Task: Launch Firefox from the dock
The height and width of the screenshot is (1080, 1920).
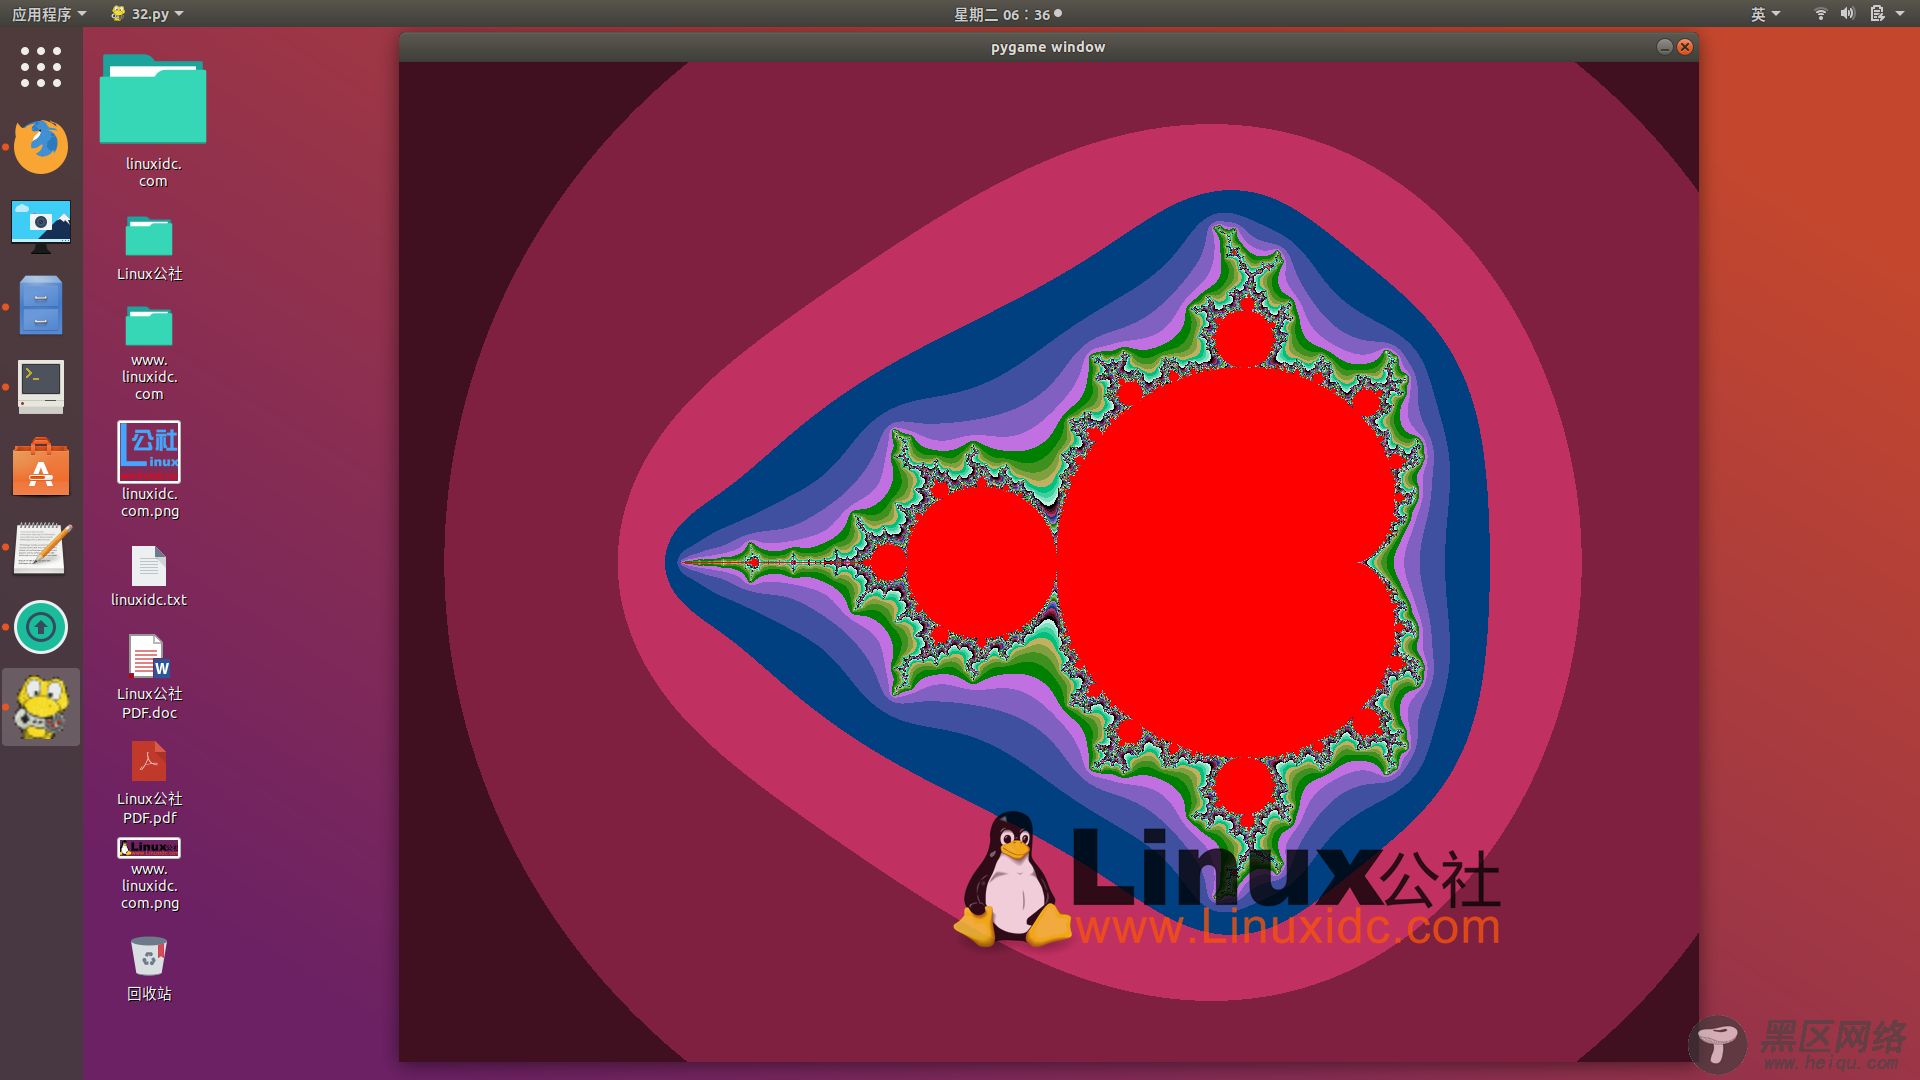Action: pyautogui.click(x=41, y=147)
